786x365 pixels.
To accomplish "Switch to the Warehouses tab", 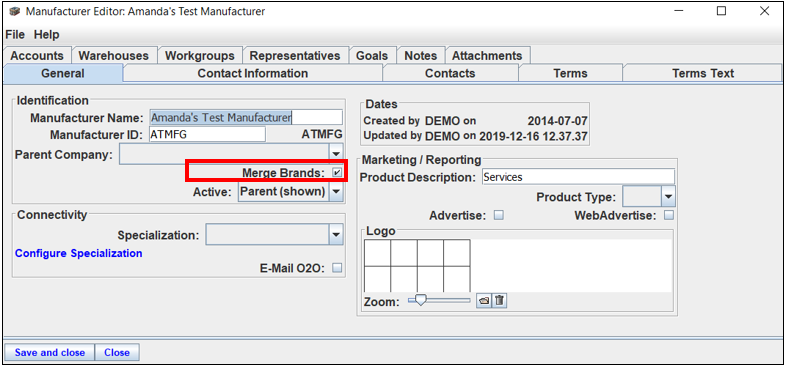I will 114,56.
